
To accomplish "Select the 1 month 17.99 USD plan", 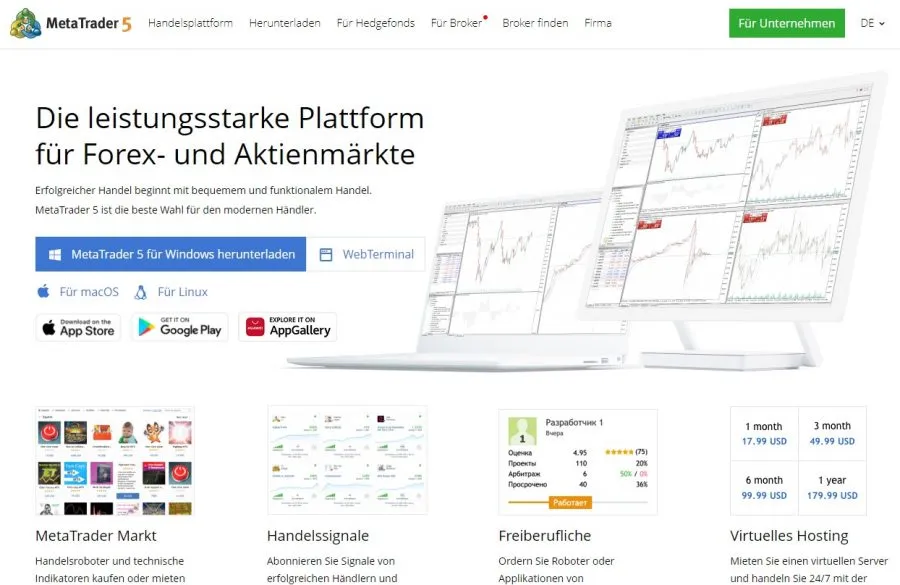I will [764, 433].
